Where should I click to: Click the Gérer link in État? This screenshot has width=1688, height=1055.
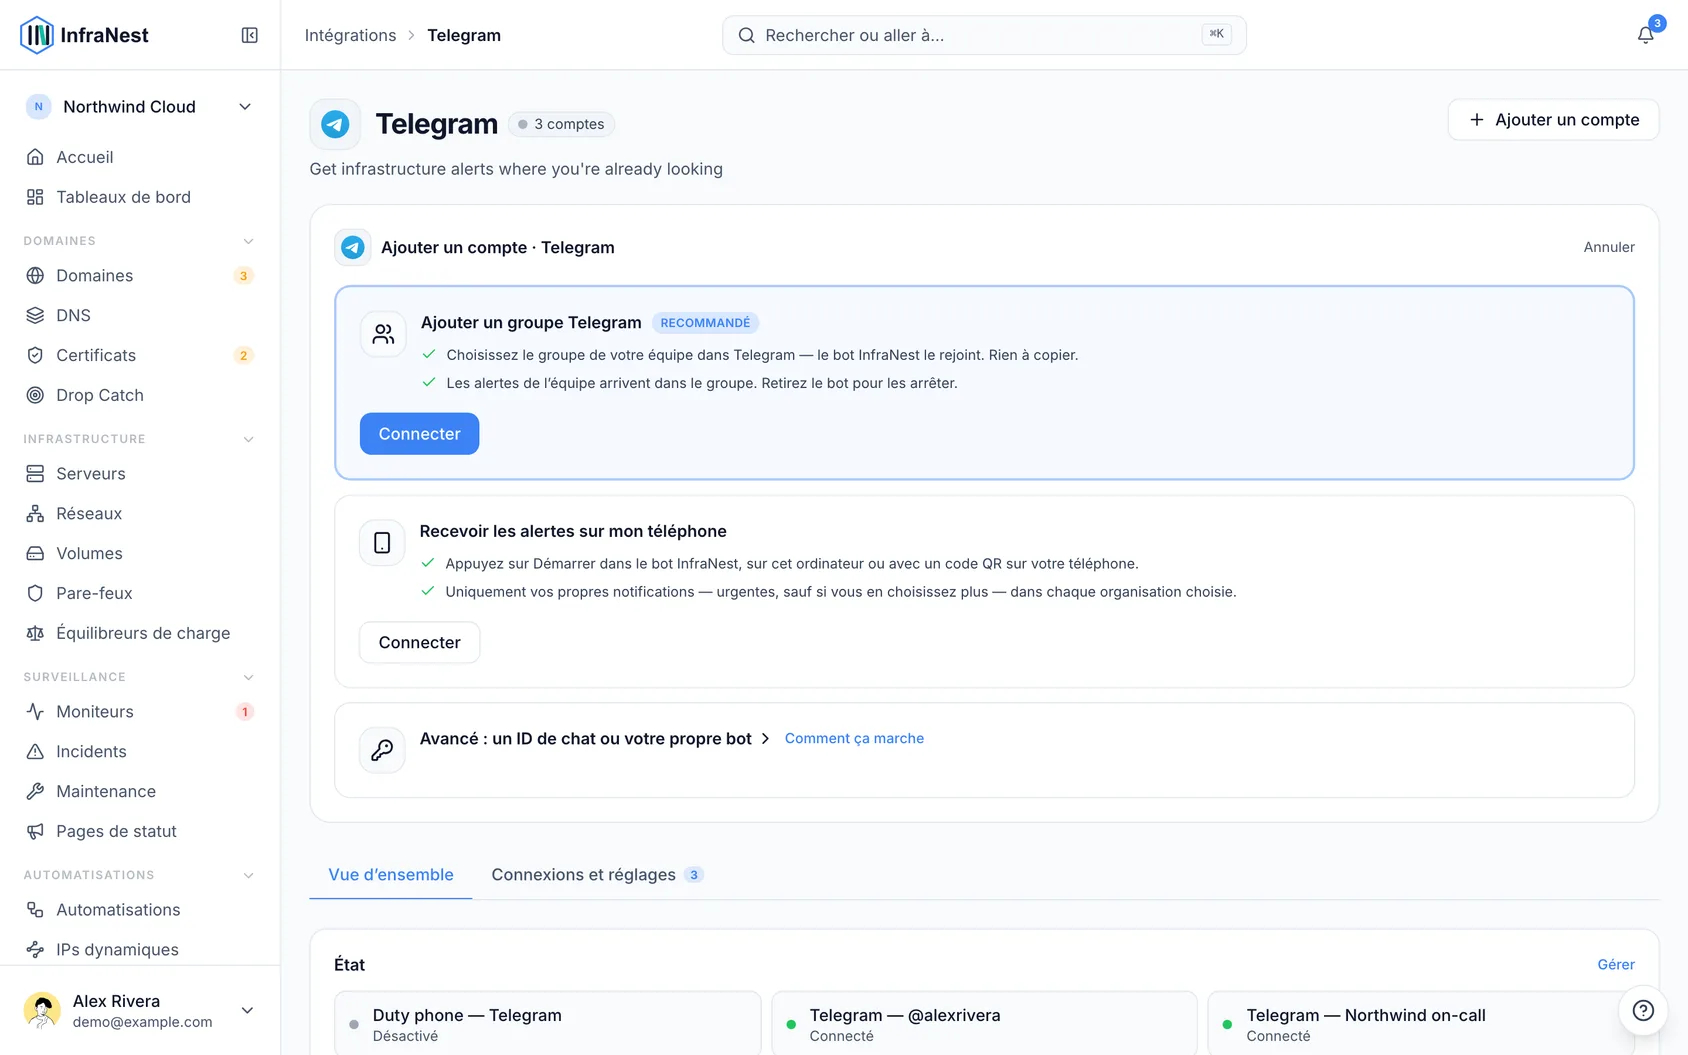[1616, 964]
